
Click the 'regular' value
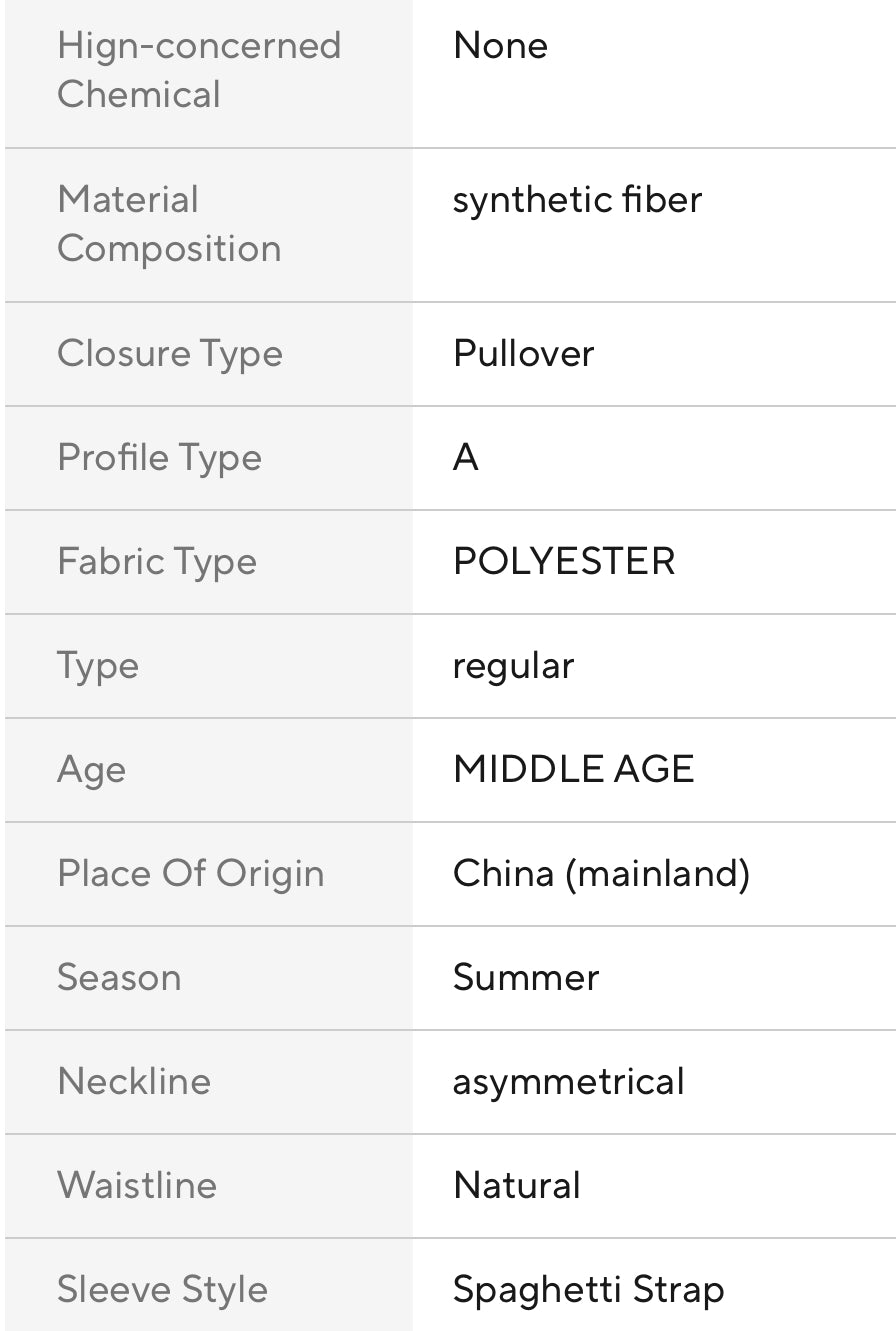513,666
